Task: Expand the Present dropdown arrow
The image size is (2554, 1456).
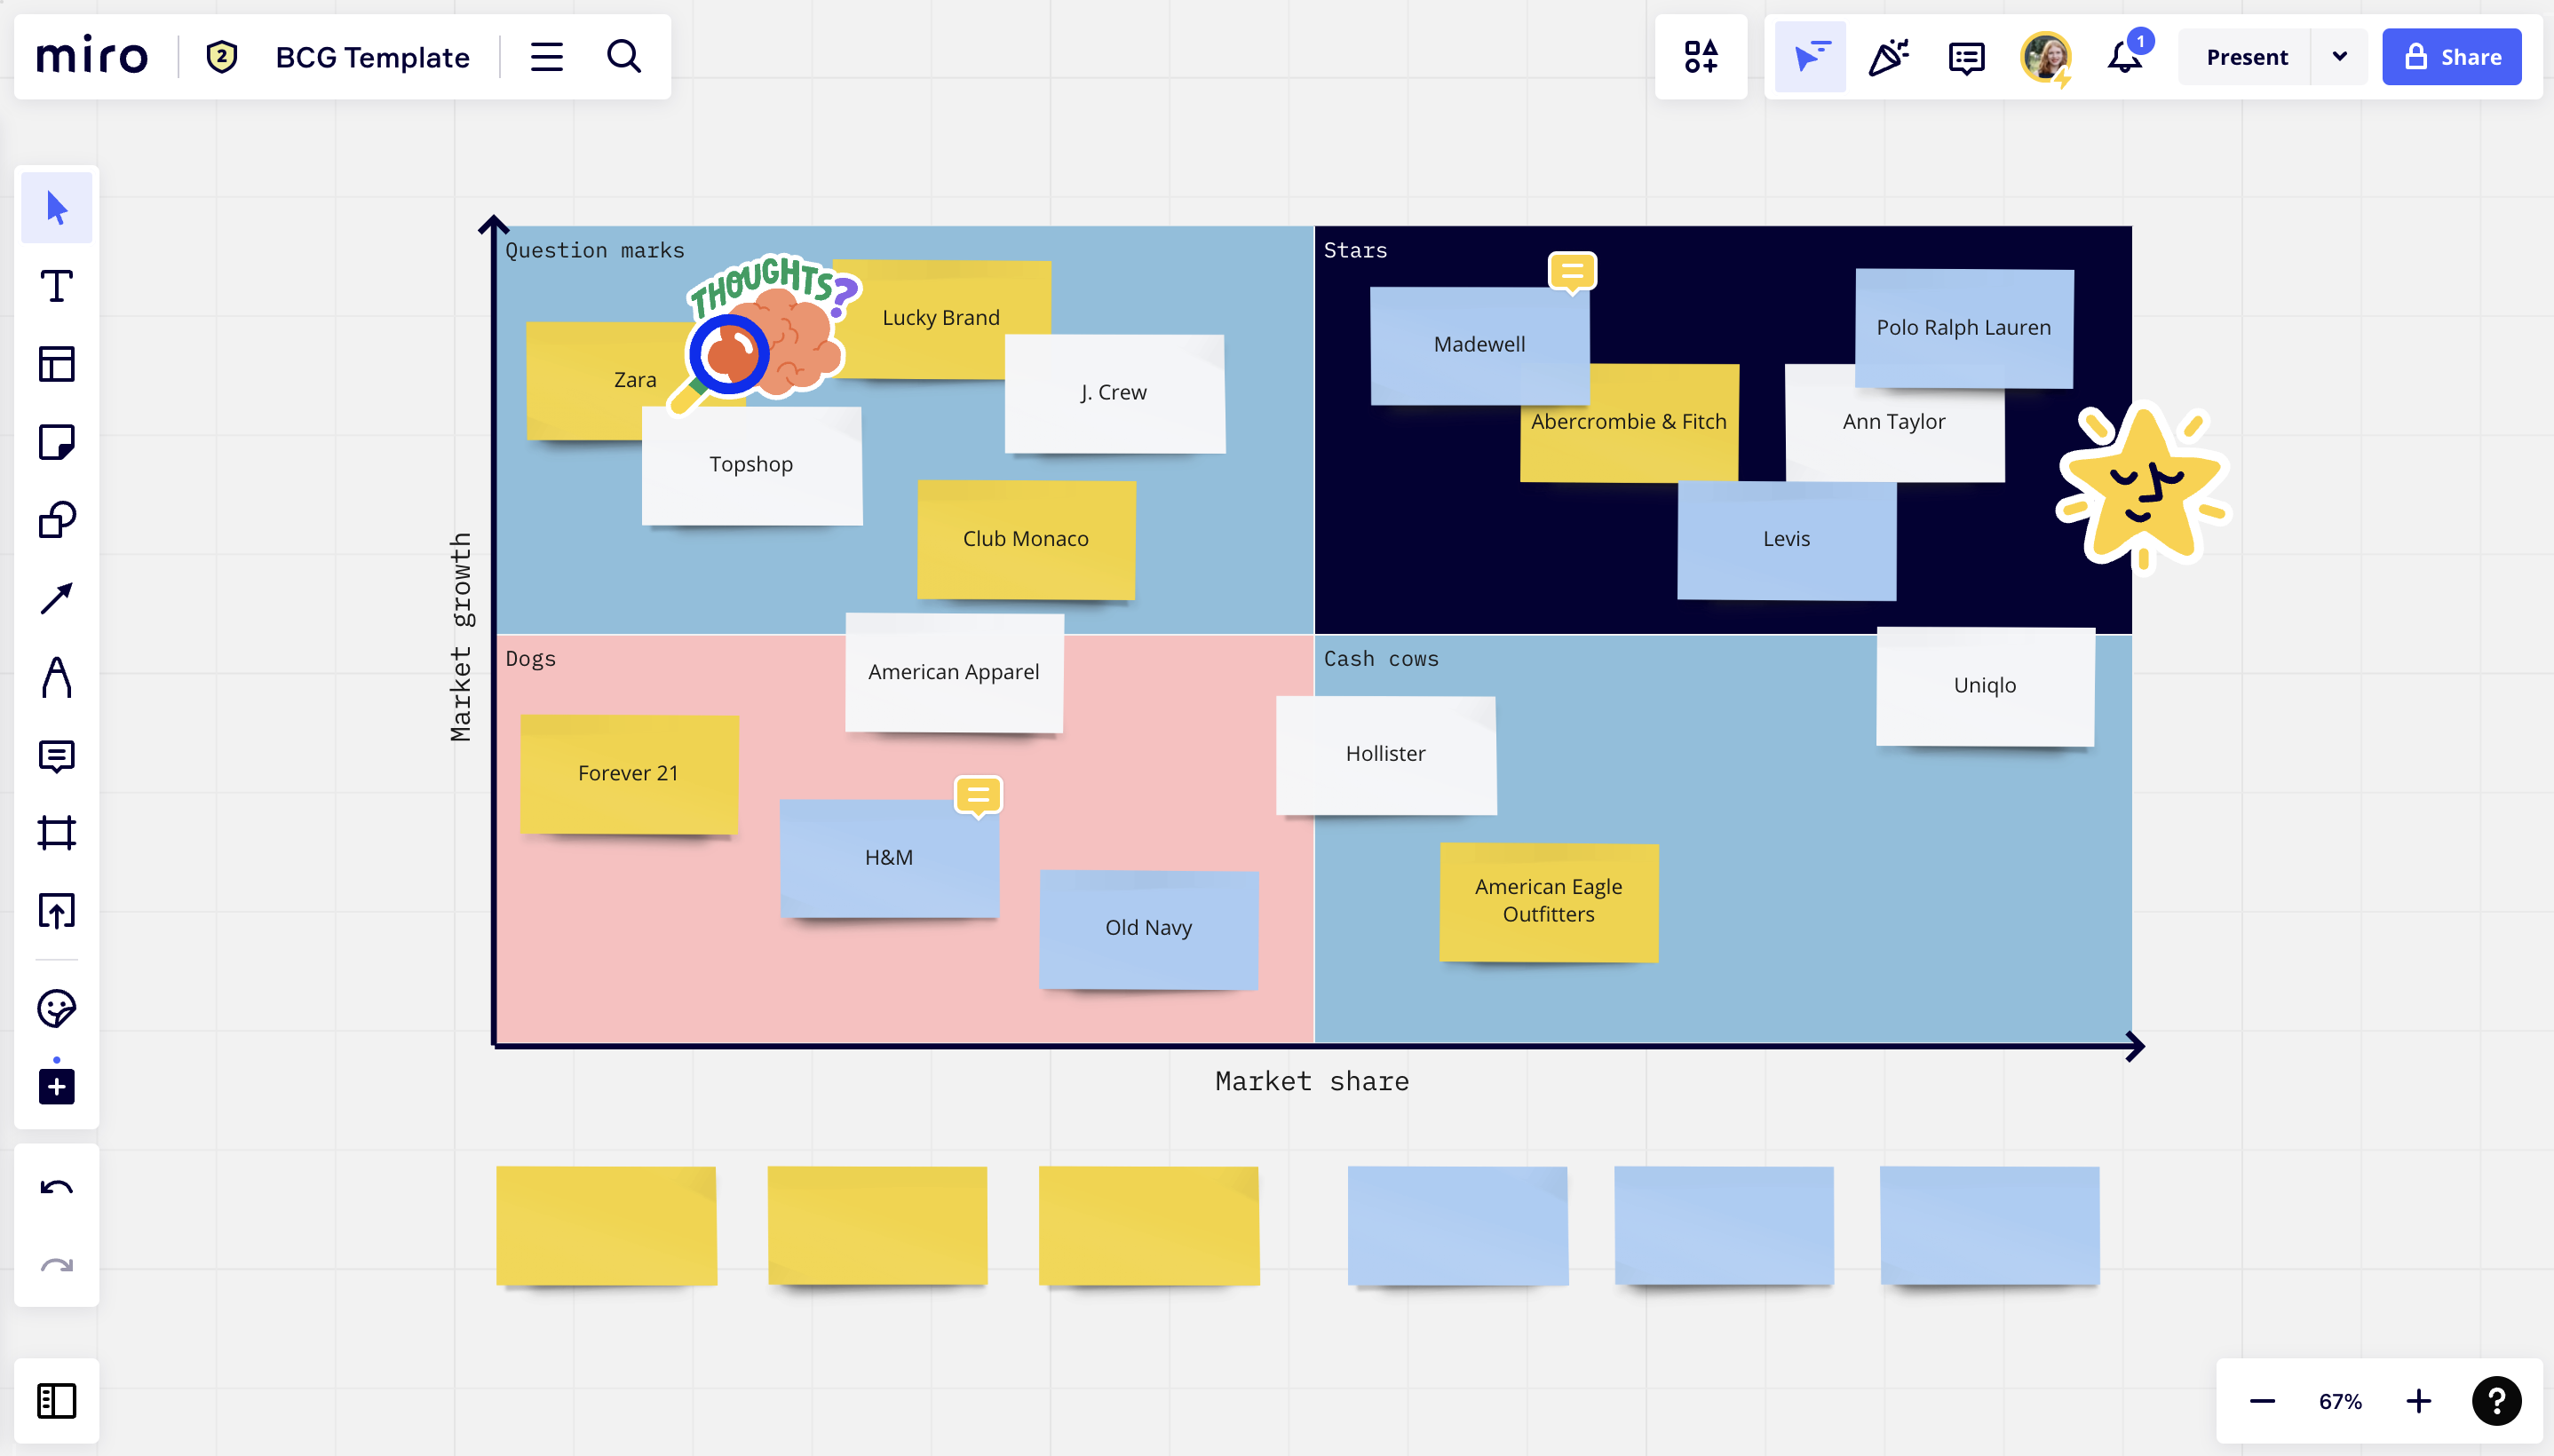Action: click(2339, 57)
